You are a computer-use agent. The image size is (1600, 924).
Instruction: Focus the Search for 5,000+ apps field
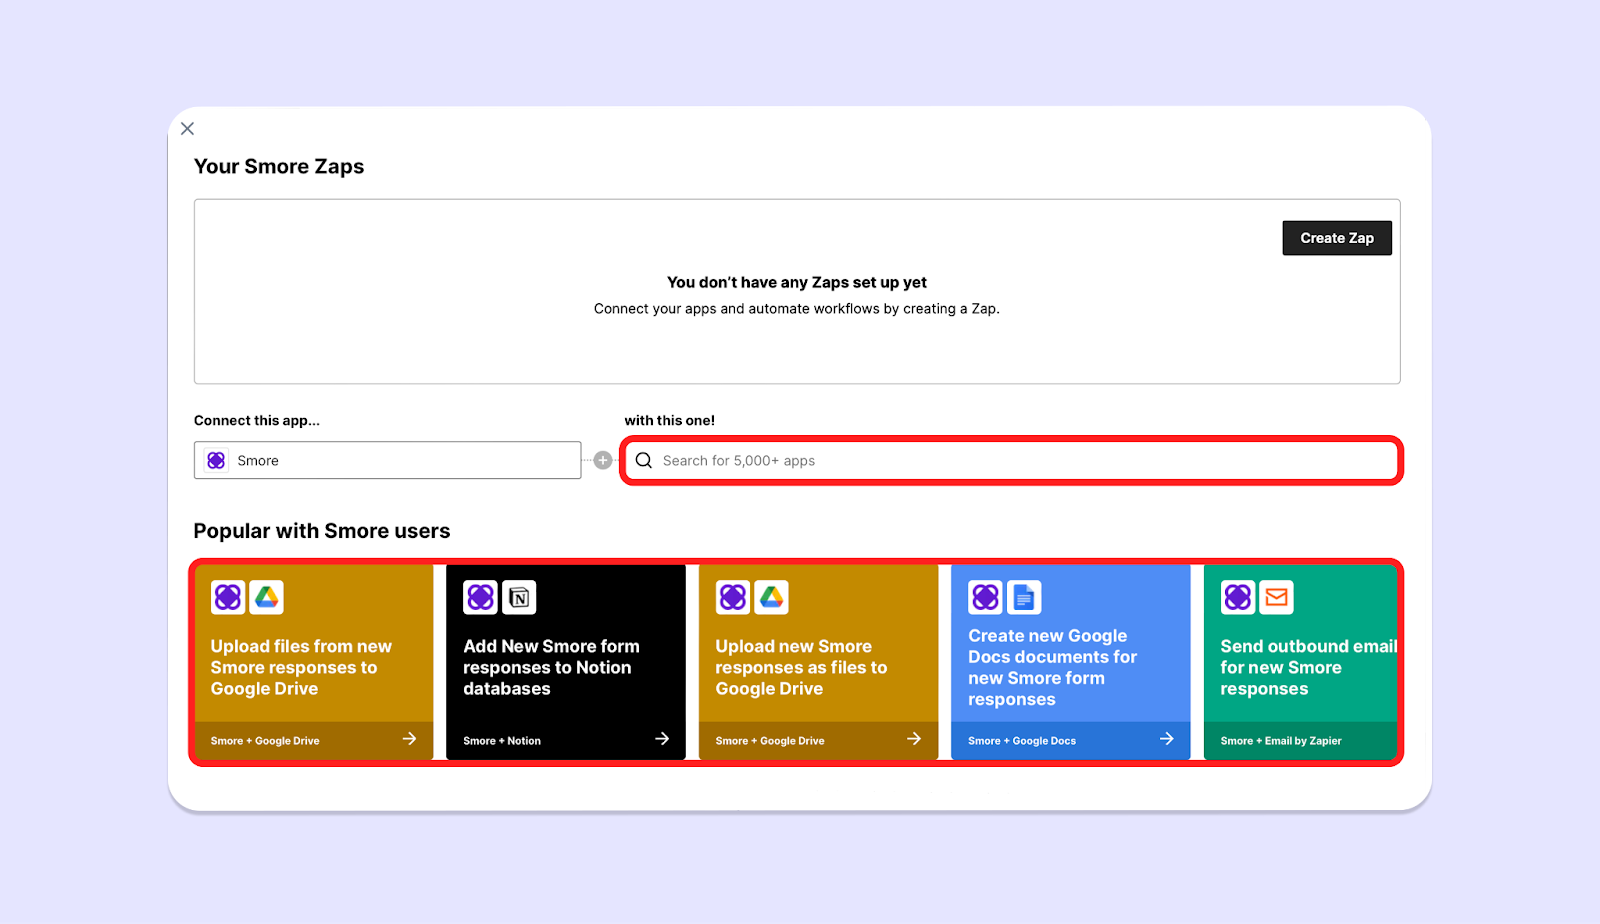pos(1011,460)
